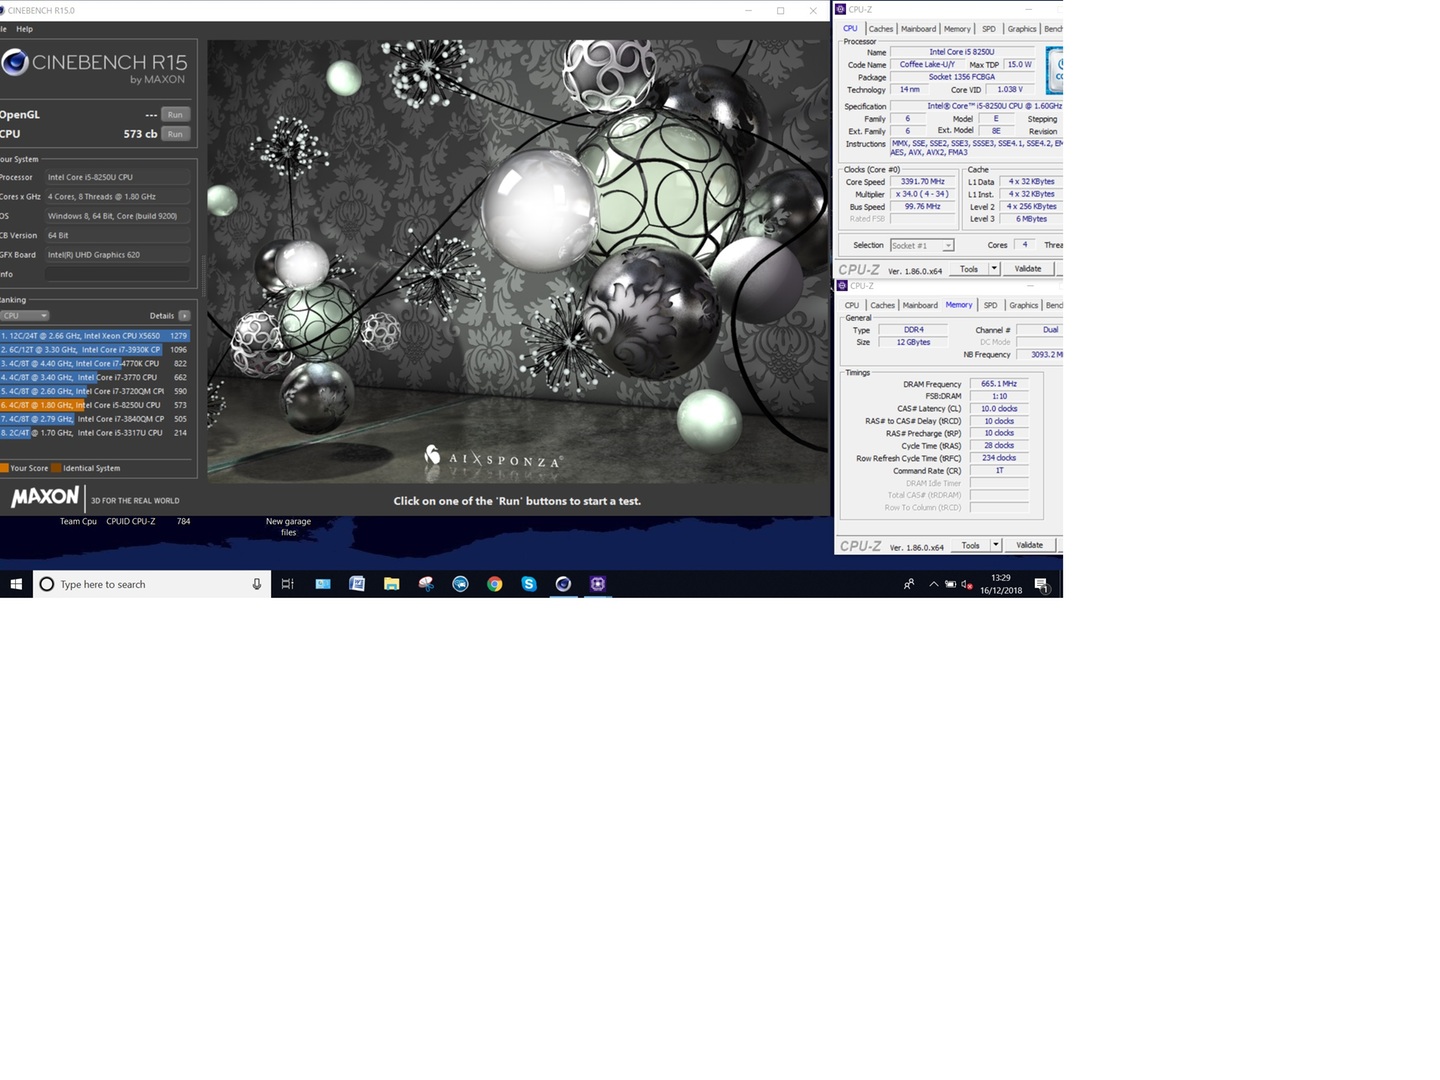Open the Action Center notification icon
Viewport: 1440px width, 1080px height.
click(x=1041, y=584)
